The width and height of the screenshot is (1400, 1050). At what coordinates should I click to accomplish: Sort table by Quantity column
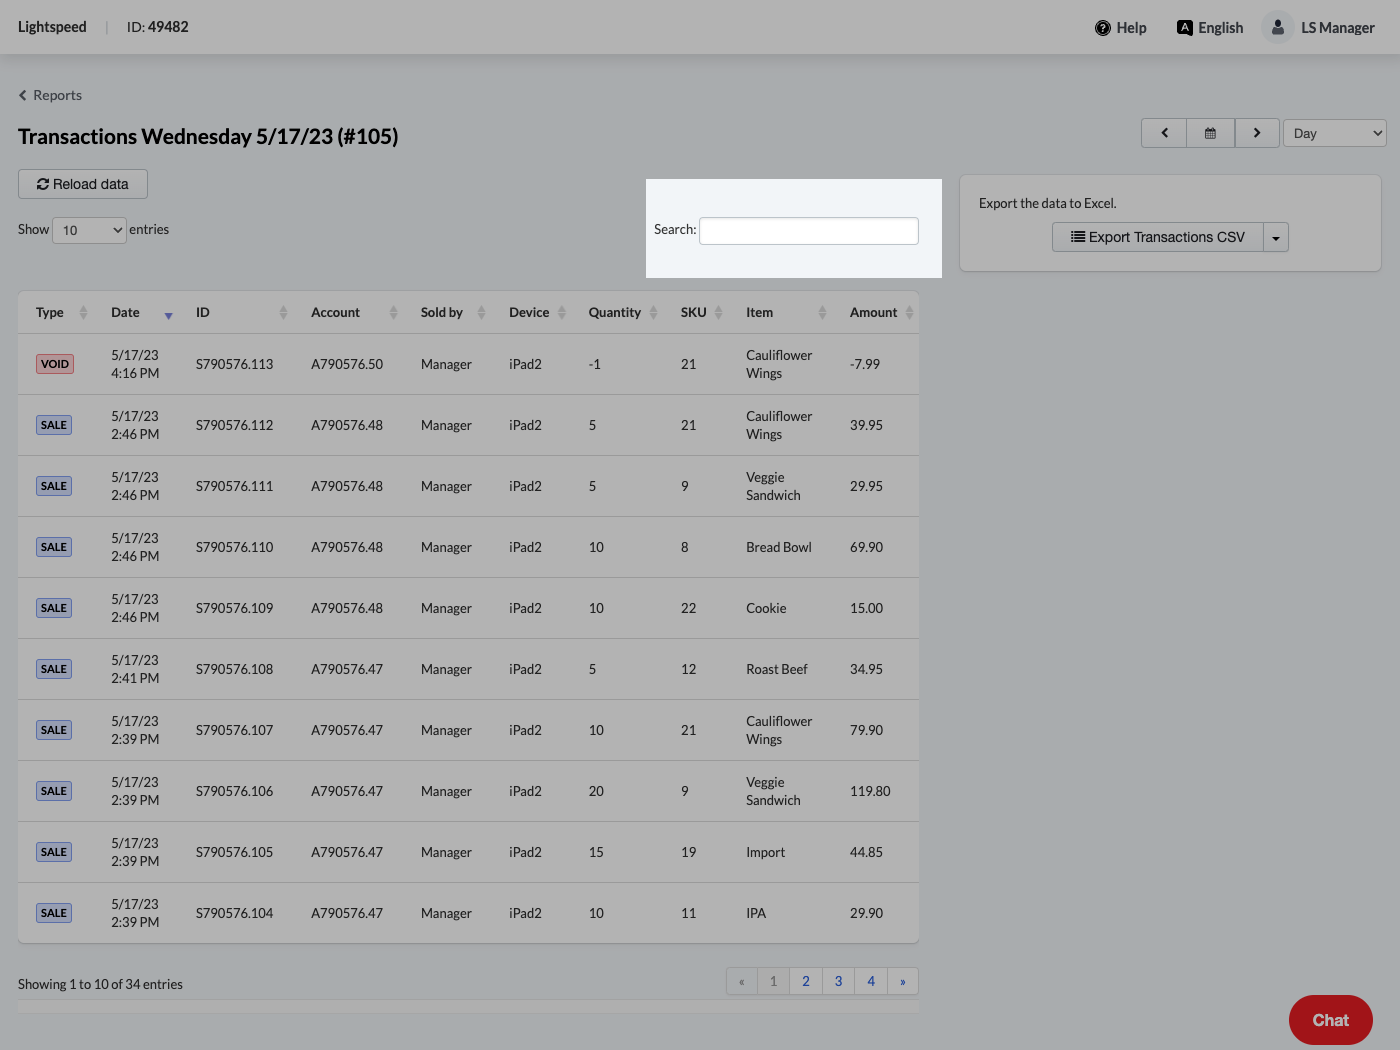[x=621, y=312]
